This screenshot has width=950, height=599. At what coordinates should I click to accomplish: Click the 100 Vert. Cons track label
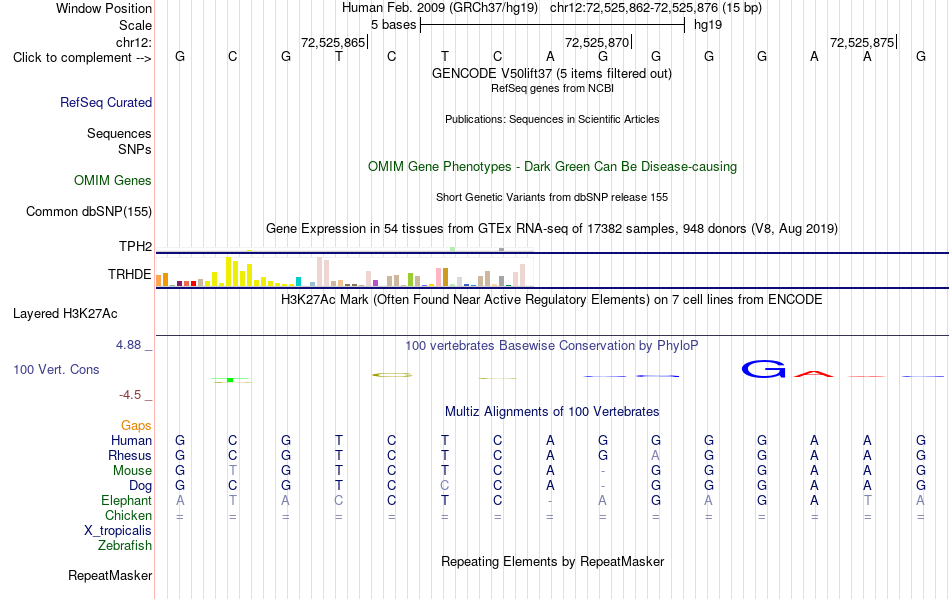click(56, 369)
